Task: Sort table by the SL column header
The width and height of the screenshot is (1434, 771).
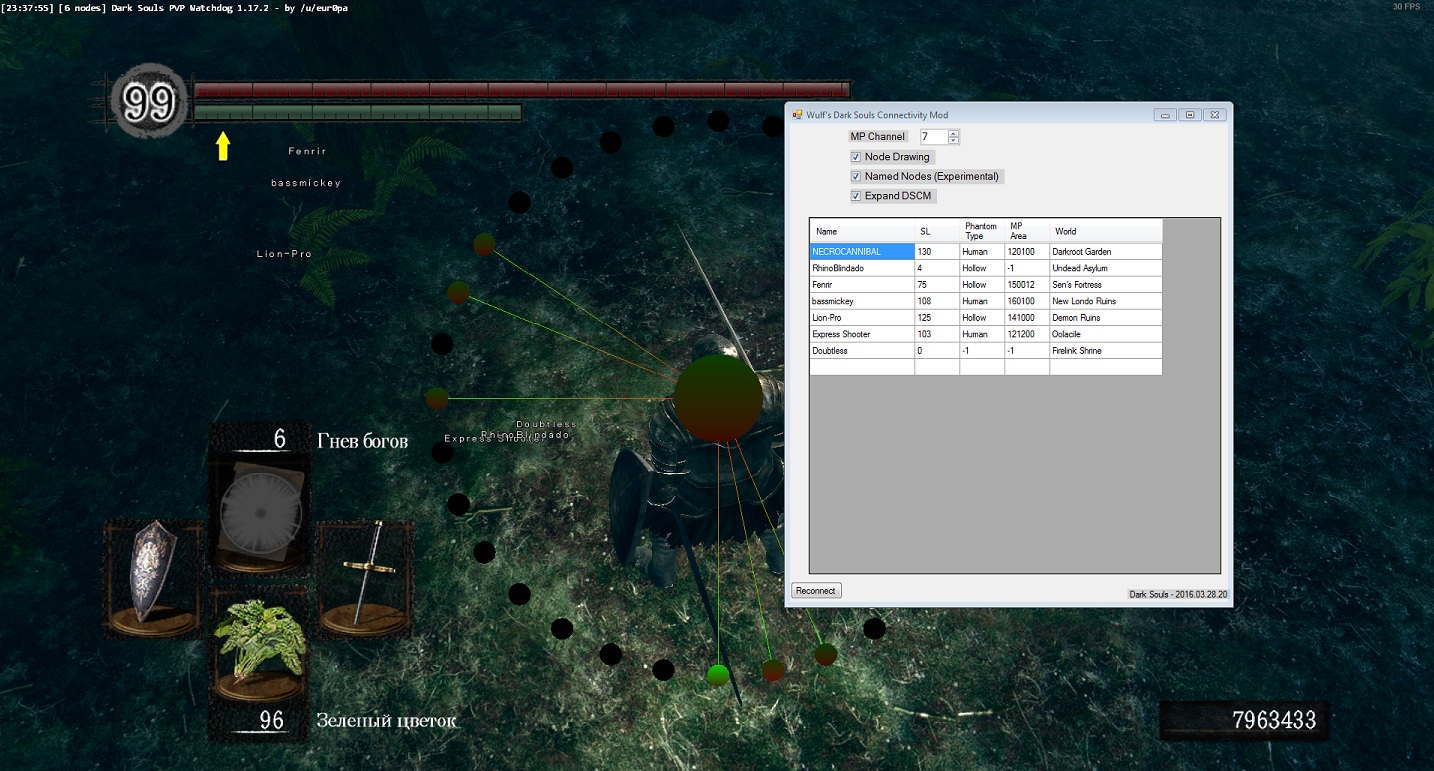Action: pos(937,231)
